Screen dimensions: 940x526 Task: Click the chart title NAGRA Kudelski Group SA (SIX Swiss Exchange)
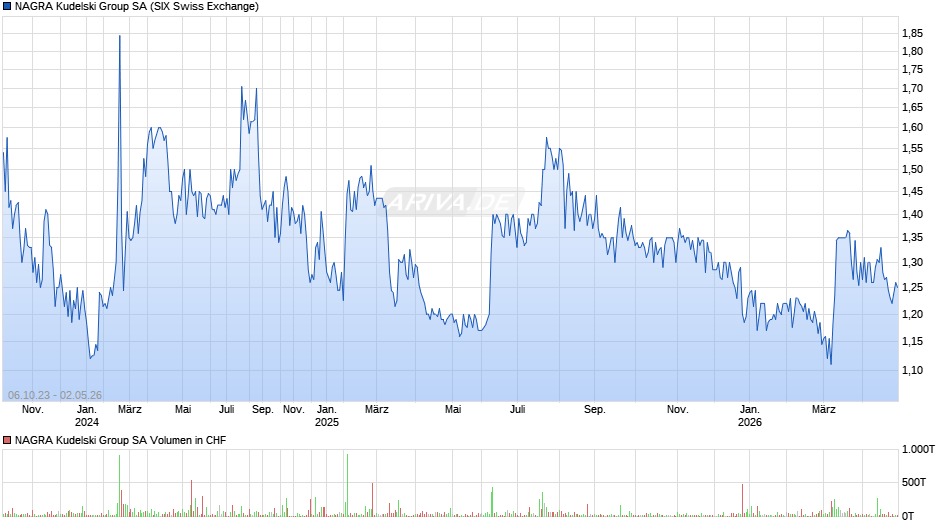click(x=137, y=7)
